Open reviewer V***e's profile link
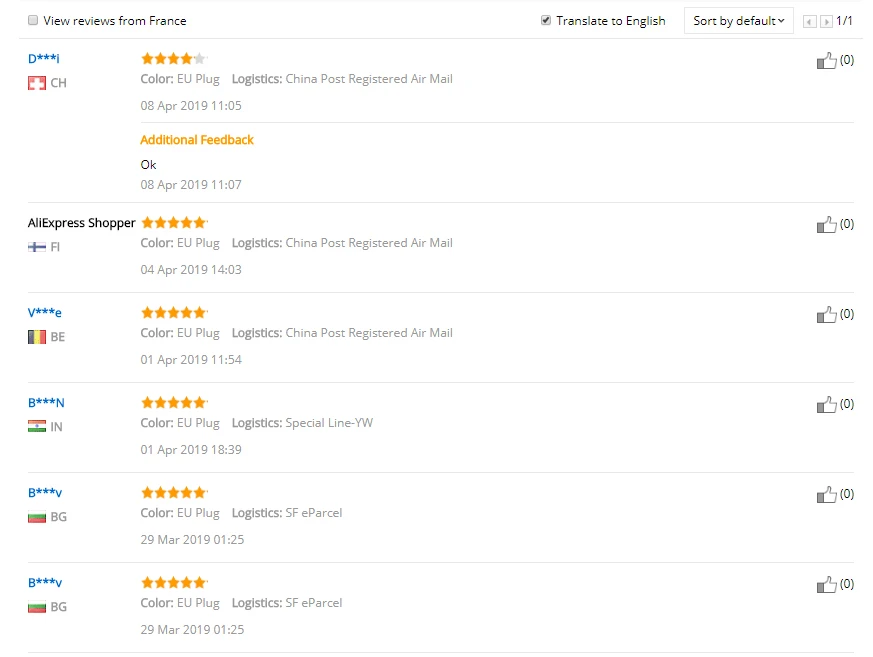 (45, 313)
